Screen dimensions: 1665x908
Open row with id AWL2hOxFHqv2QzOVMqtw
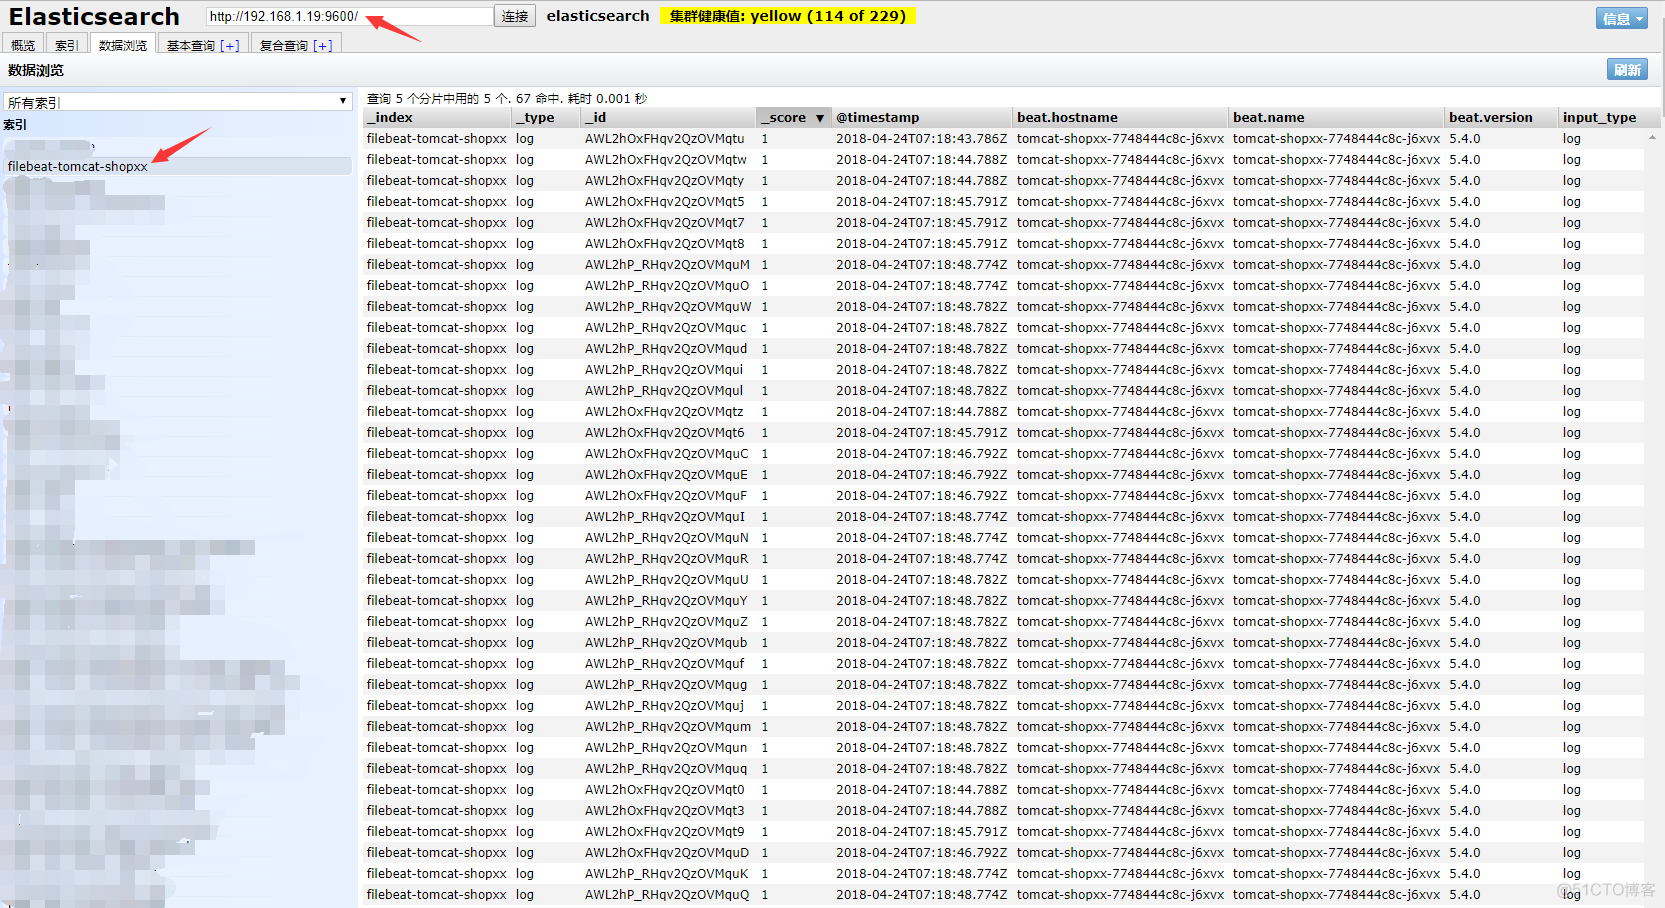point(1004,160)
